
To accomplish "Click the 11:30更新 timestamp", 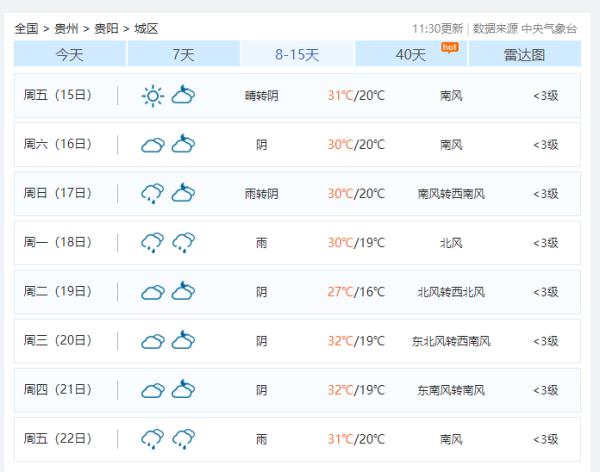I will point(438,29).
